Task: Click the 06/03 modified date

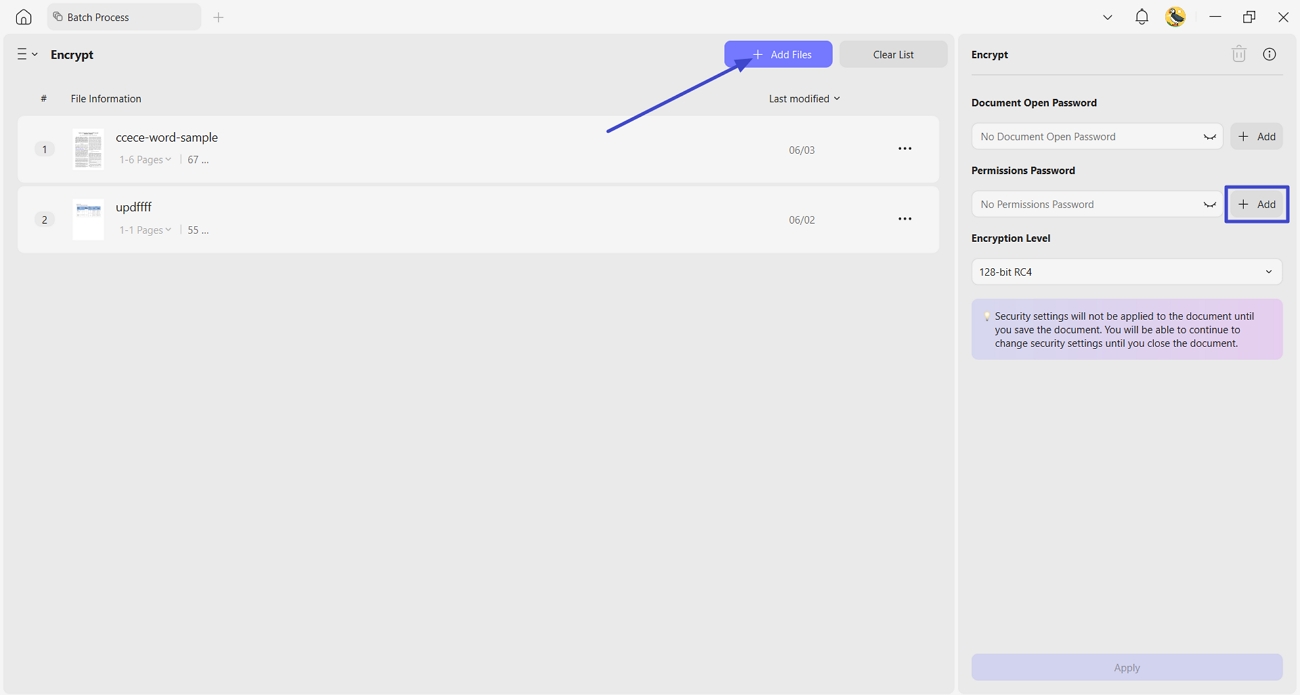Action: (802, 150)
